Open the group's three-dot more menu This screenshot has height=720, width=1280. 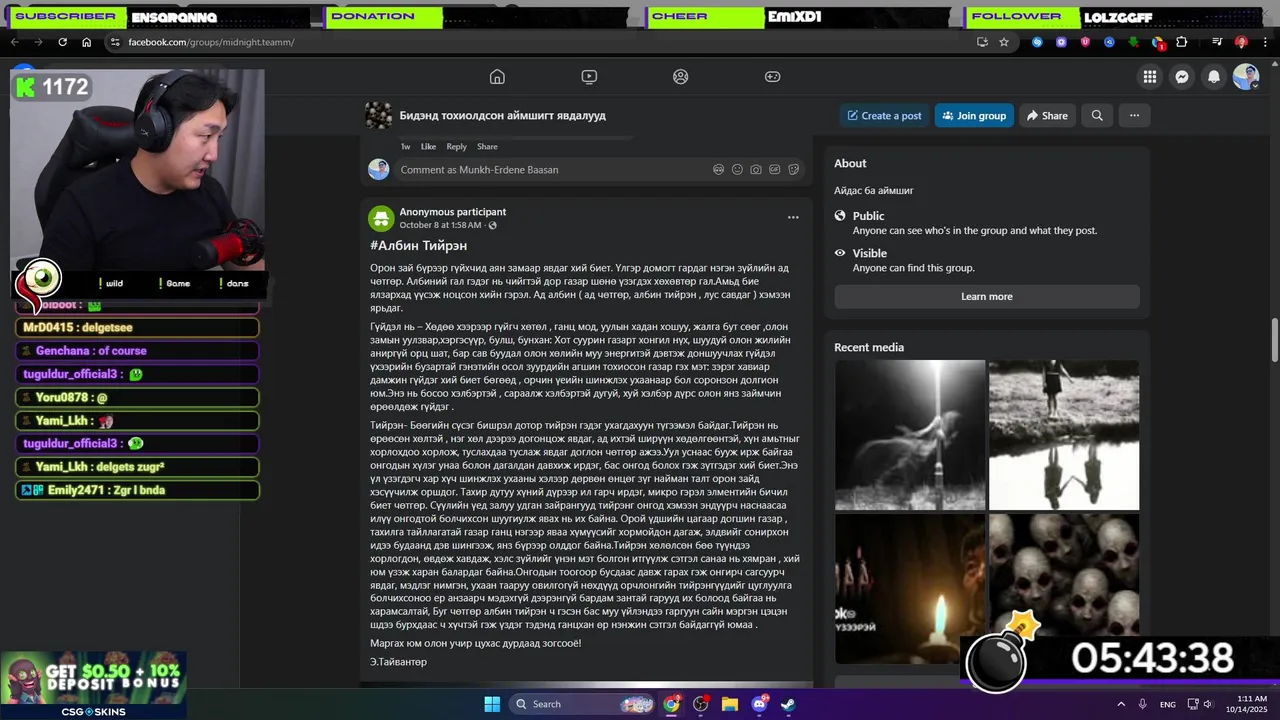(x=1134, y=116)
